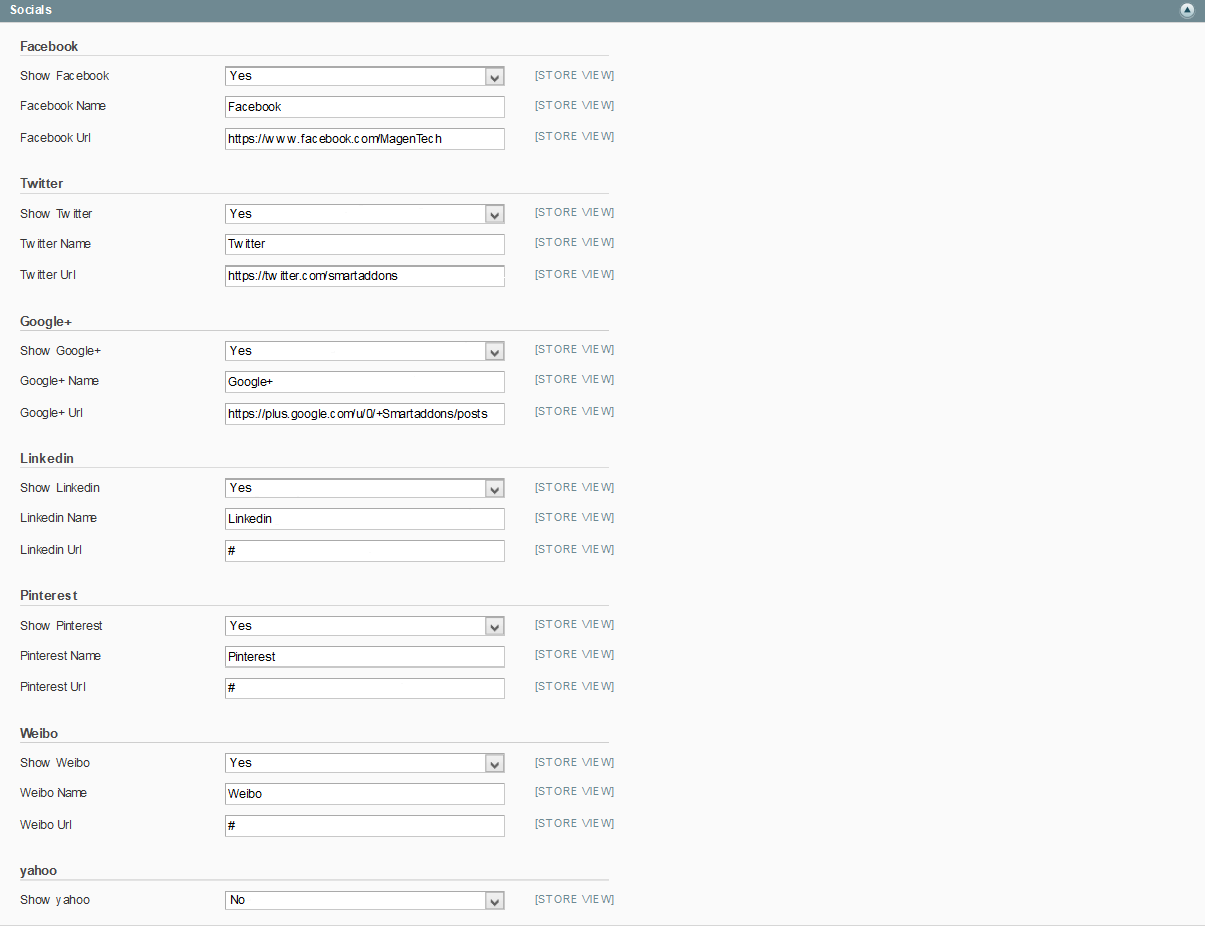Click the Show Pinterest label
Viewport: 1205px width, 926px height.
62,626
